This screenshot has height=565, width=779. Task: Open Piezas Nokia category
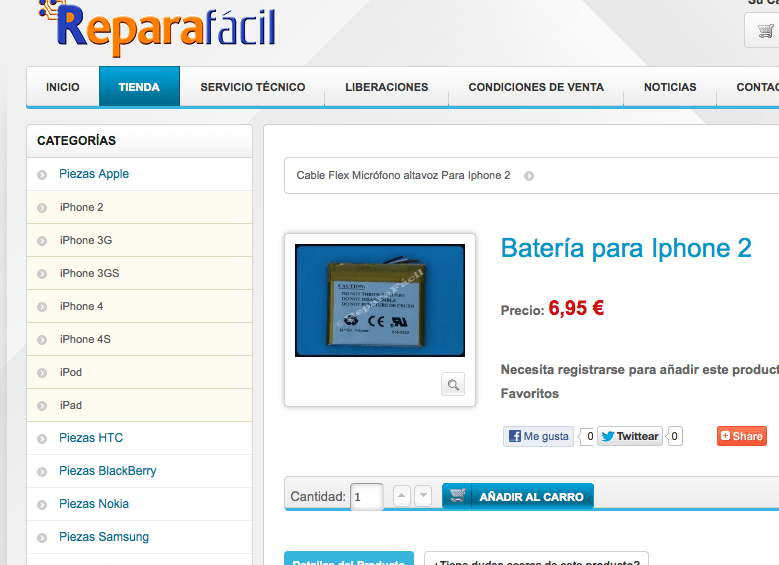[x=94, y=504]
